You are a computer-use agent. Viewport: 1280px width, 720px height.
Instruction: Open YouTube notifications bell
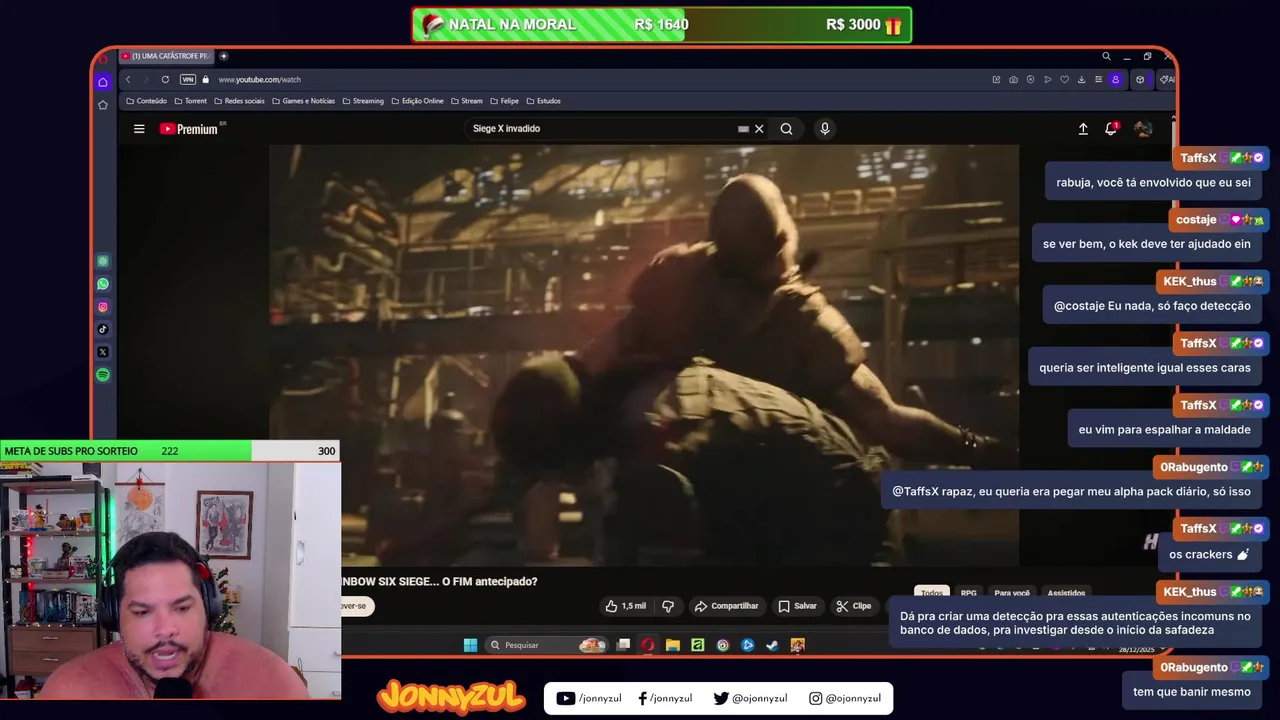(1111, 129)
